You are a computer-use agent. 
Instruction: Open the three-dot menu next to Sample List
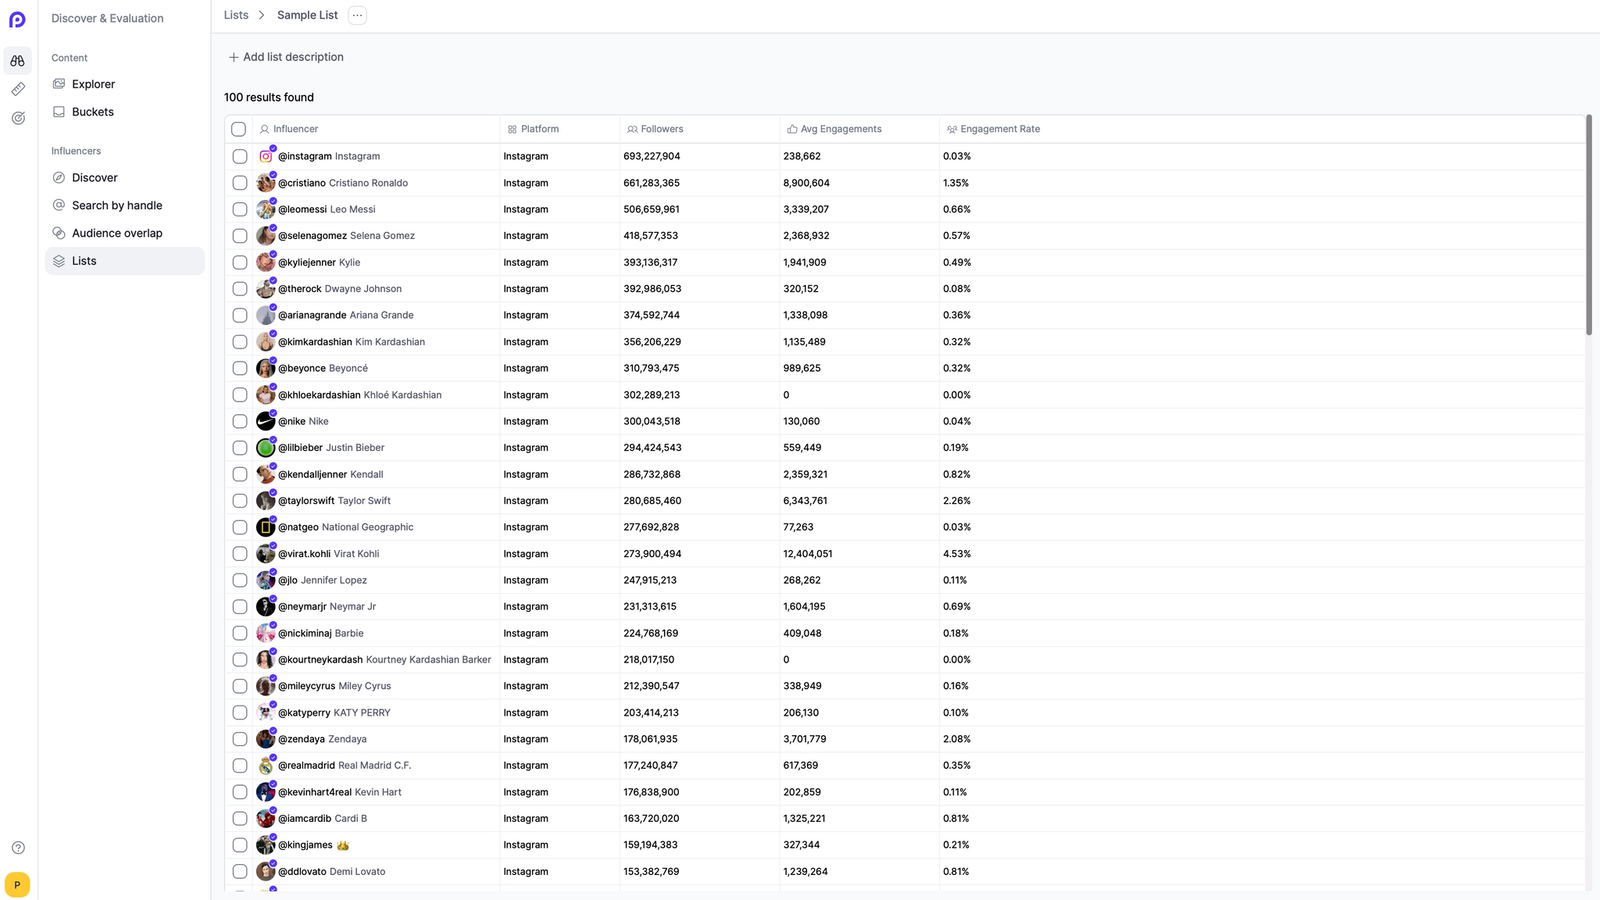[x=357, y=15]
